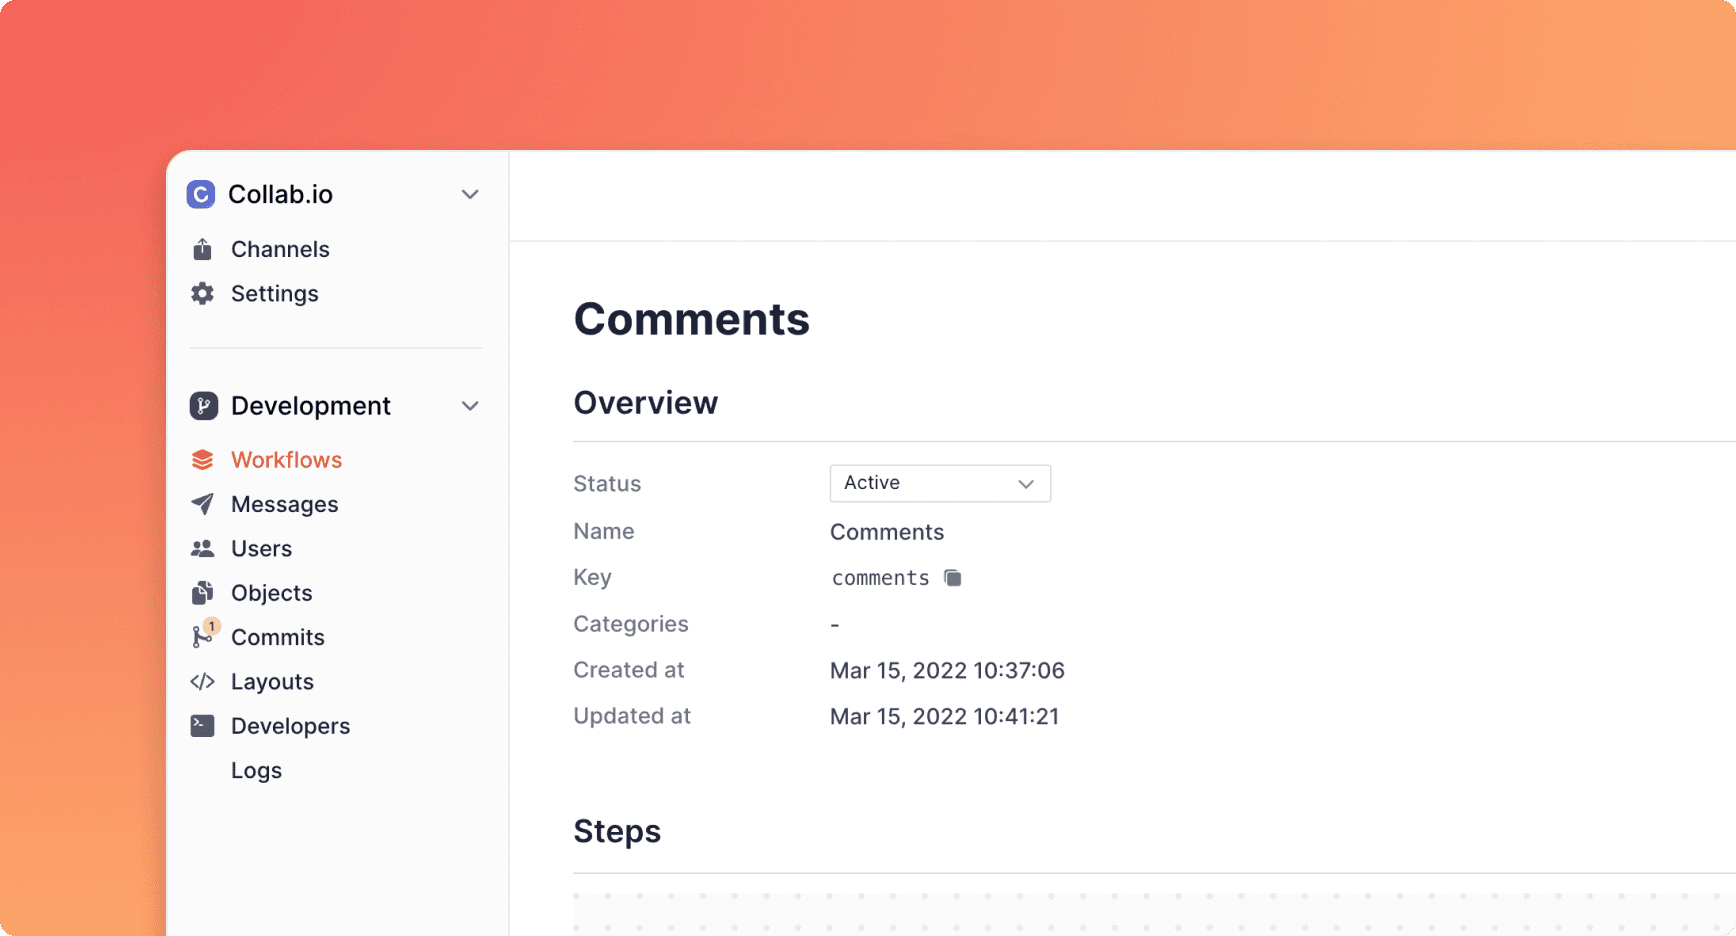
Task: Open the Messages menu item
Action: click(x=284, y=505)
